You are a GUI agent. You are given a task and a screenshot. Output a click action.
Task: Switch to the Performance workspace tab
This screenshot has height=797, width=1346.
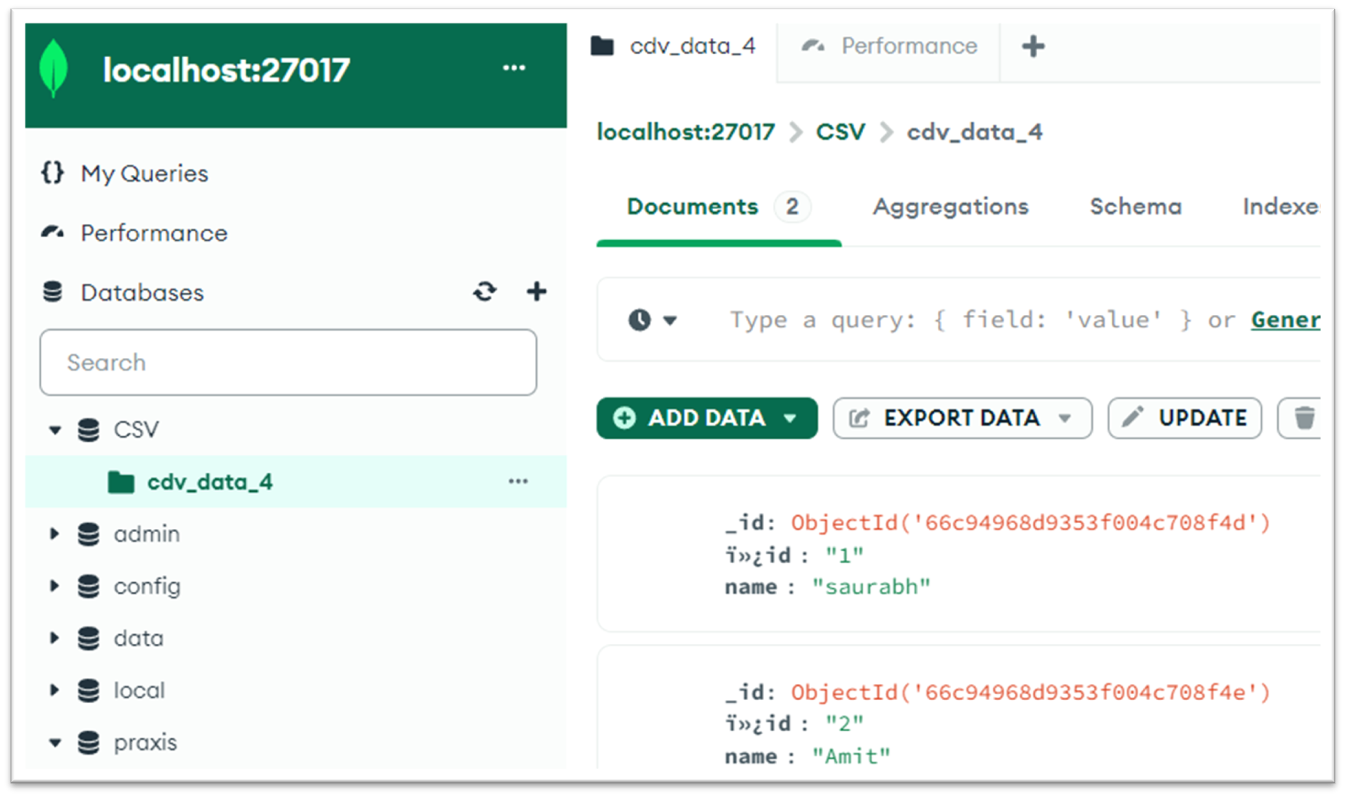click(x=890, y=46)
